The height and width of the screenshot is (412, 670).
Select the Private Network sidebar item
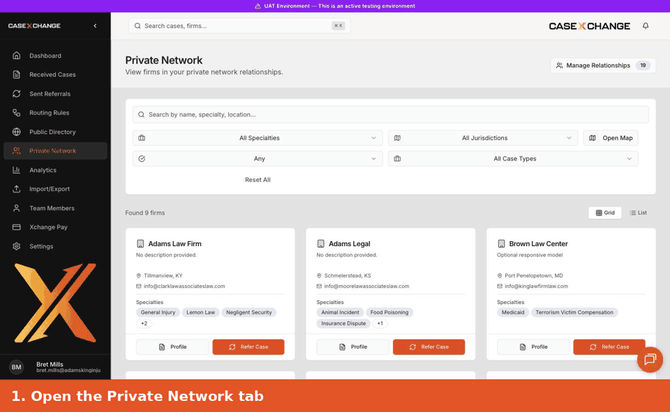(55, 151)
